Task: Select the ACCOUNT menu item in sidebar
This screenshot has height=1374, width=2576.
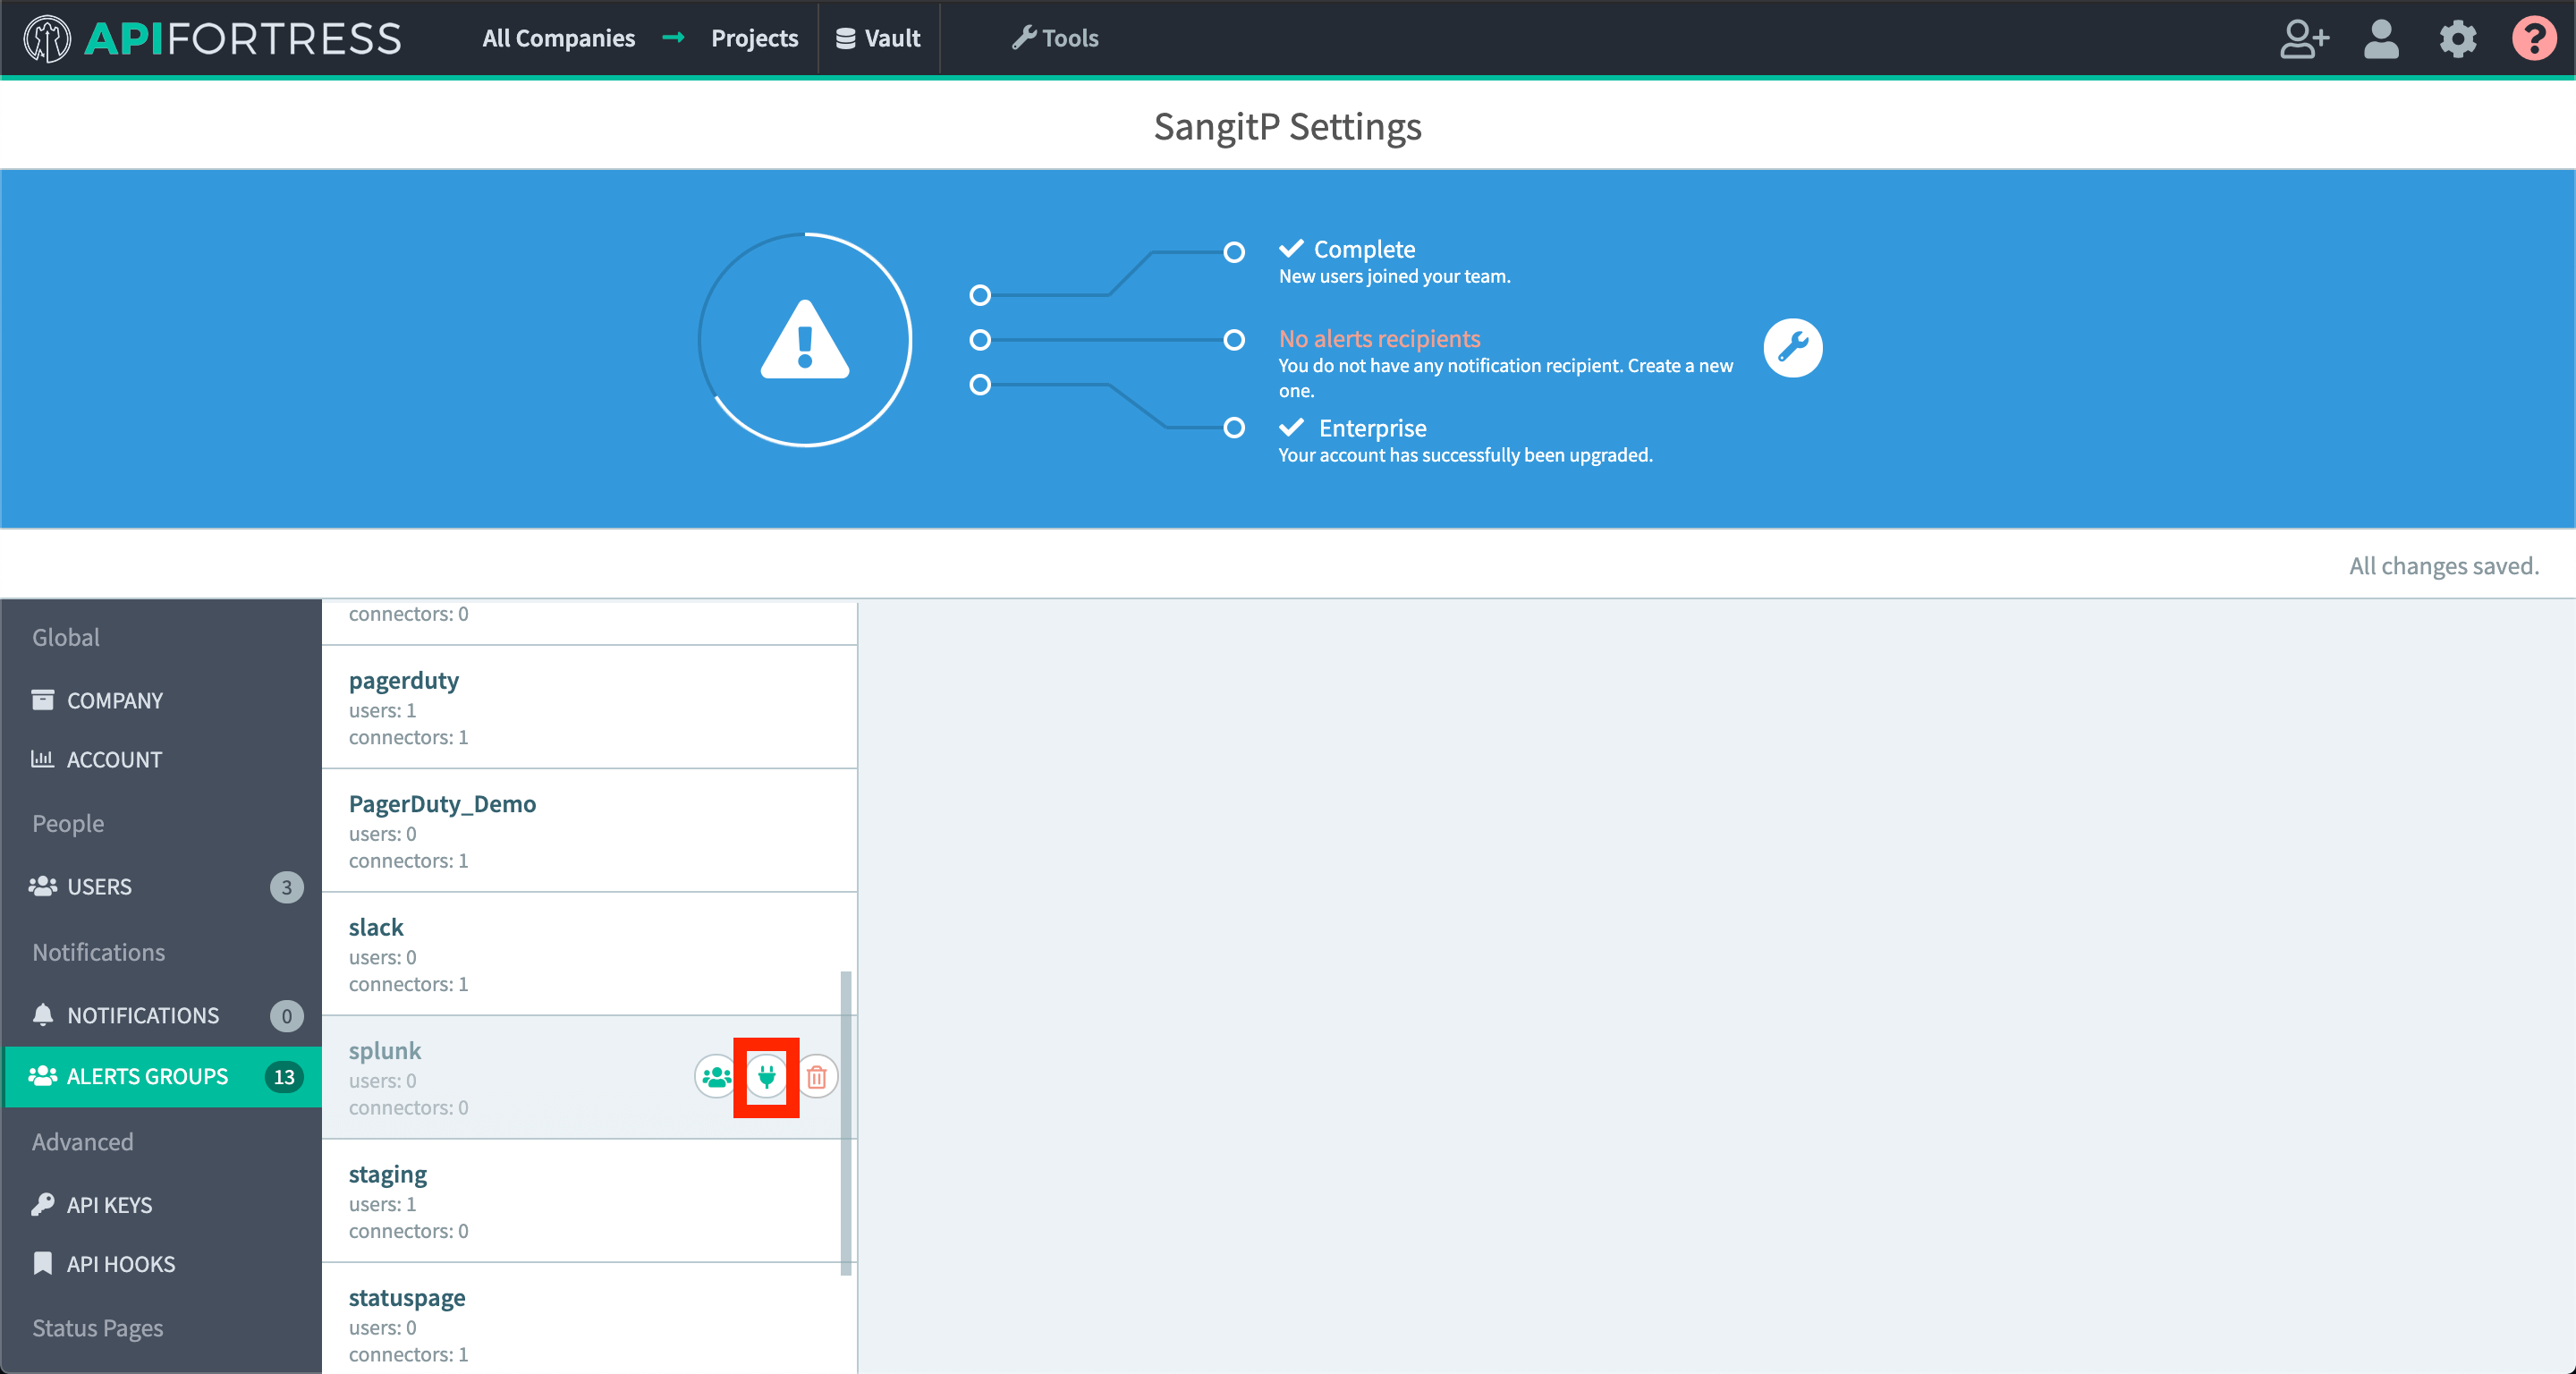Action: coord(114,760)
